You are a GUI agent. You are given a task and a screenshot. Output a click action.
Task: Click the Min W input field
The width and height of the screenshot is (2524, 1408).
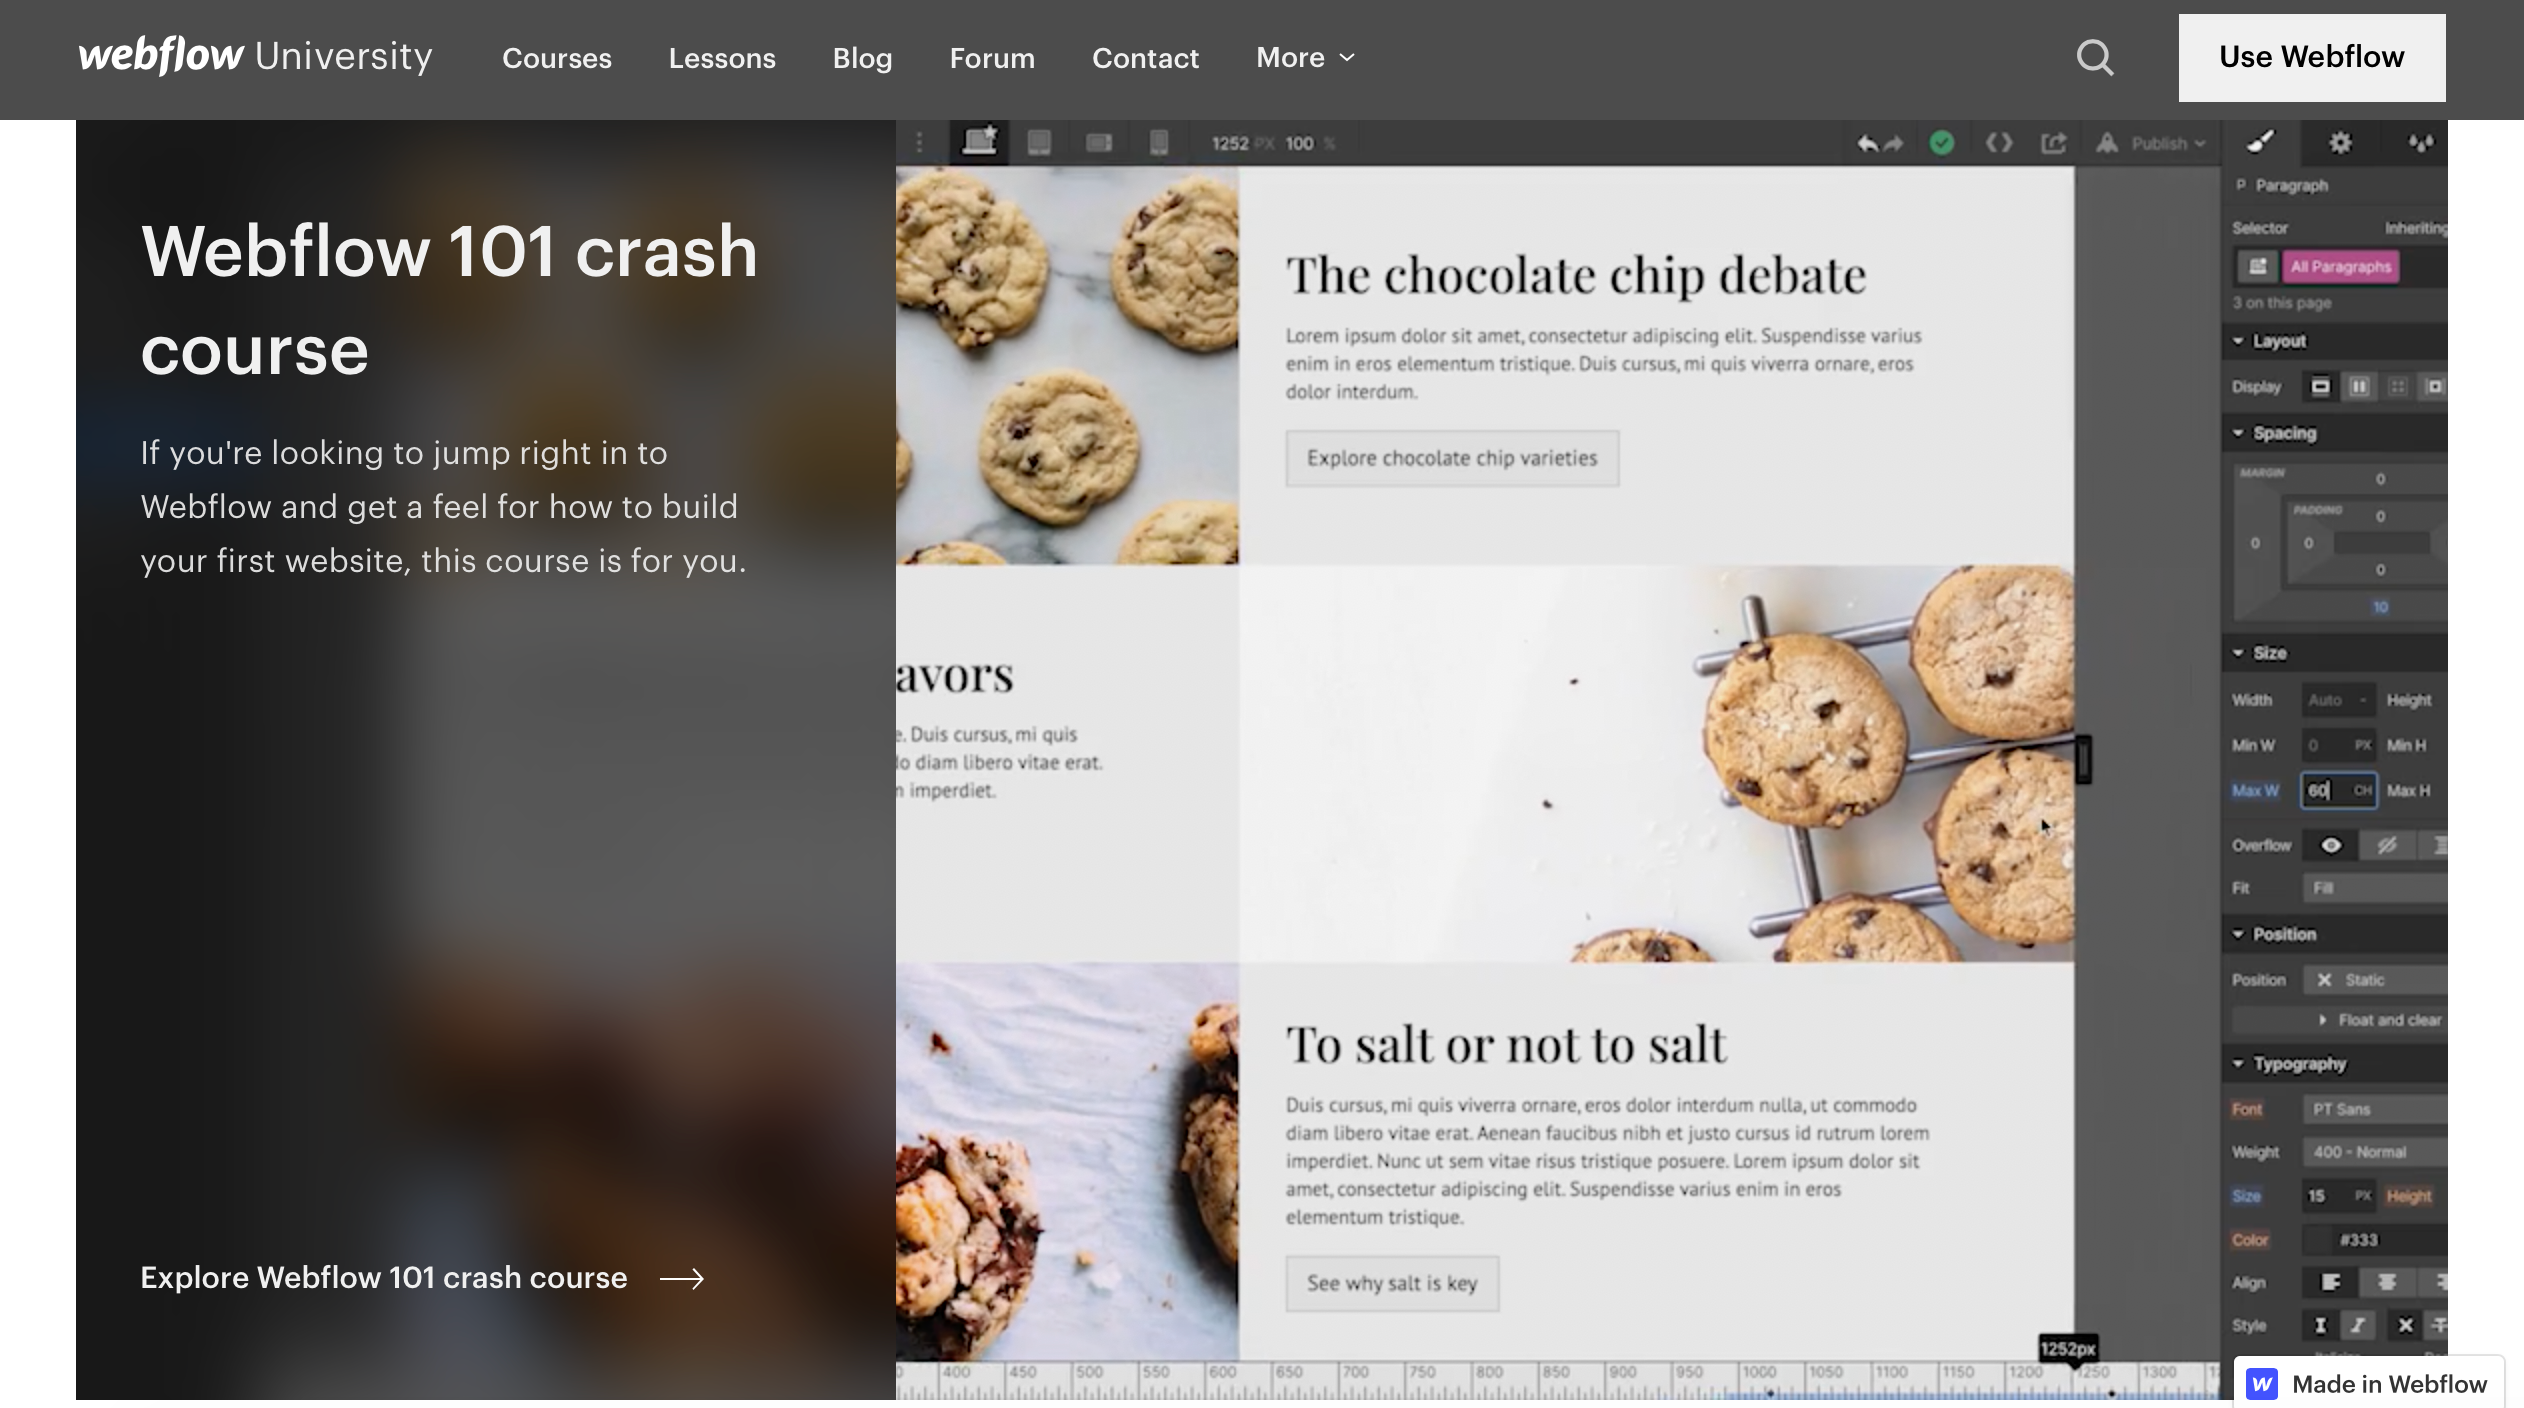coord(2339,745)
